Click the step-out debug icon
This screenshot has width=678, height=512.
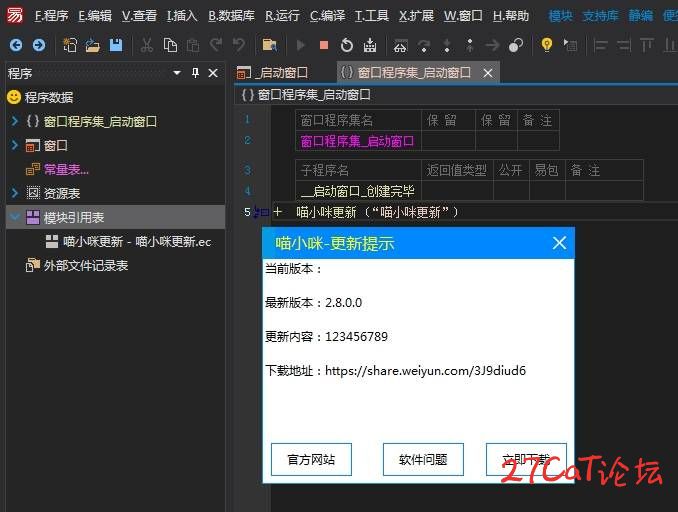tap(470, 45)
